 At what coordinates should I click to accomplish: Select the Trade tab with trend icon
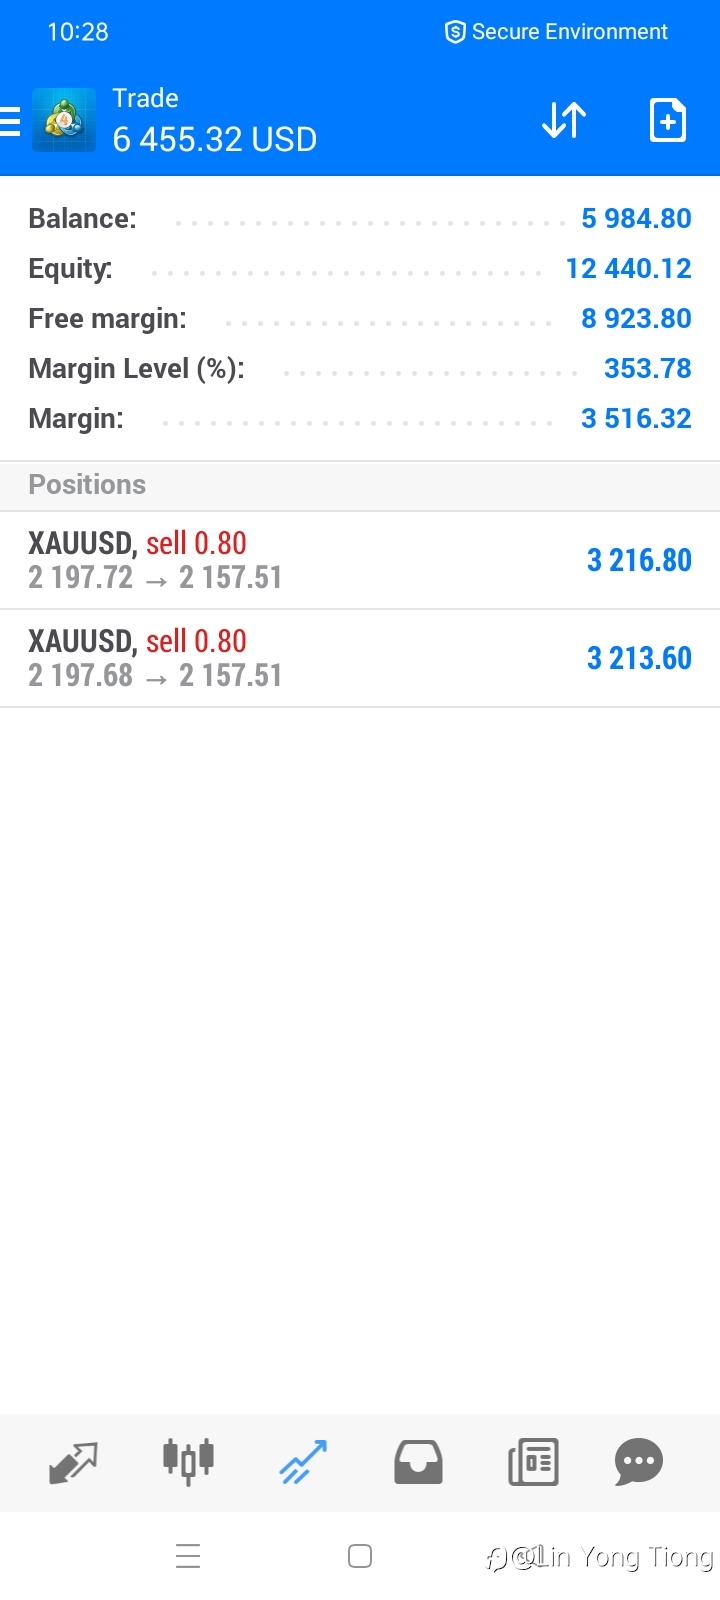303,1462
